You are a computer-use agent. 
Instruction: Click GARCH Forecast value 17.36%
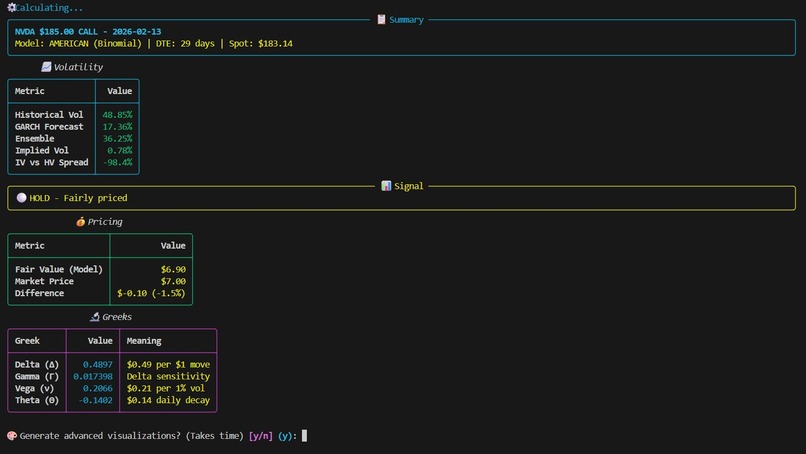pyautogui.click(x=117, y=126)
